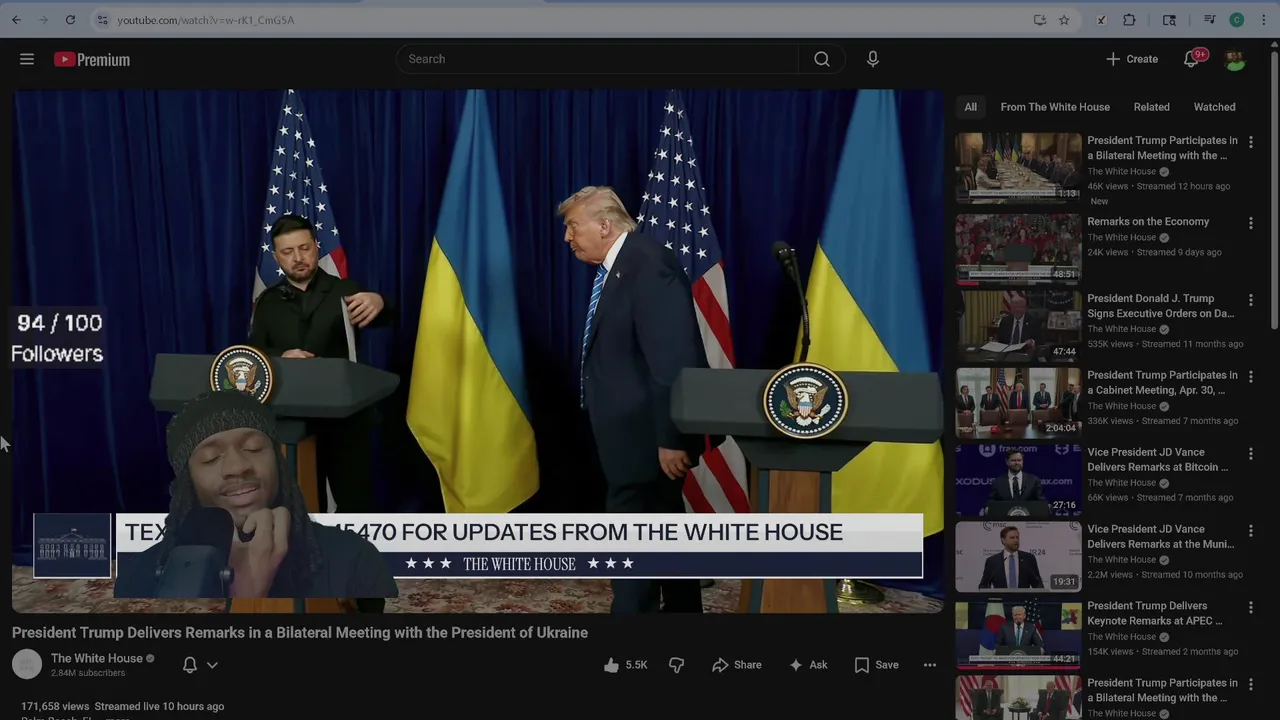Open the 19:31 JD Vance Munich thumbnail
1280x720 pixels.
pos(1018,557)
